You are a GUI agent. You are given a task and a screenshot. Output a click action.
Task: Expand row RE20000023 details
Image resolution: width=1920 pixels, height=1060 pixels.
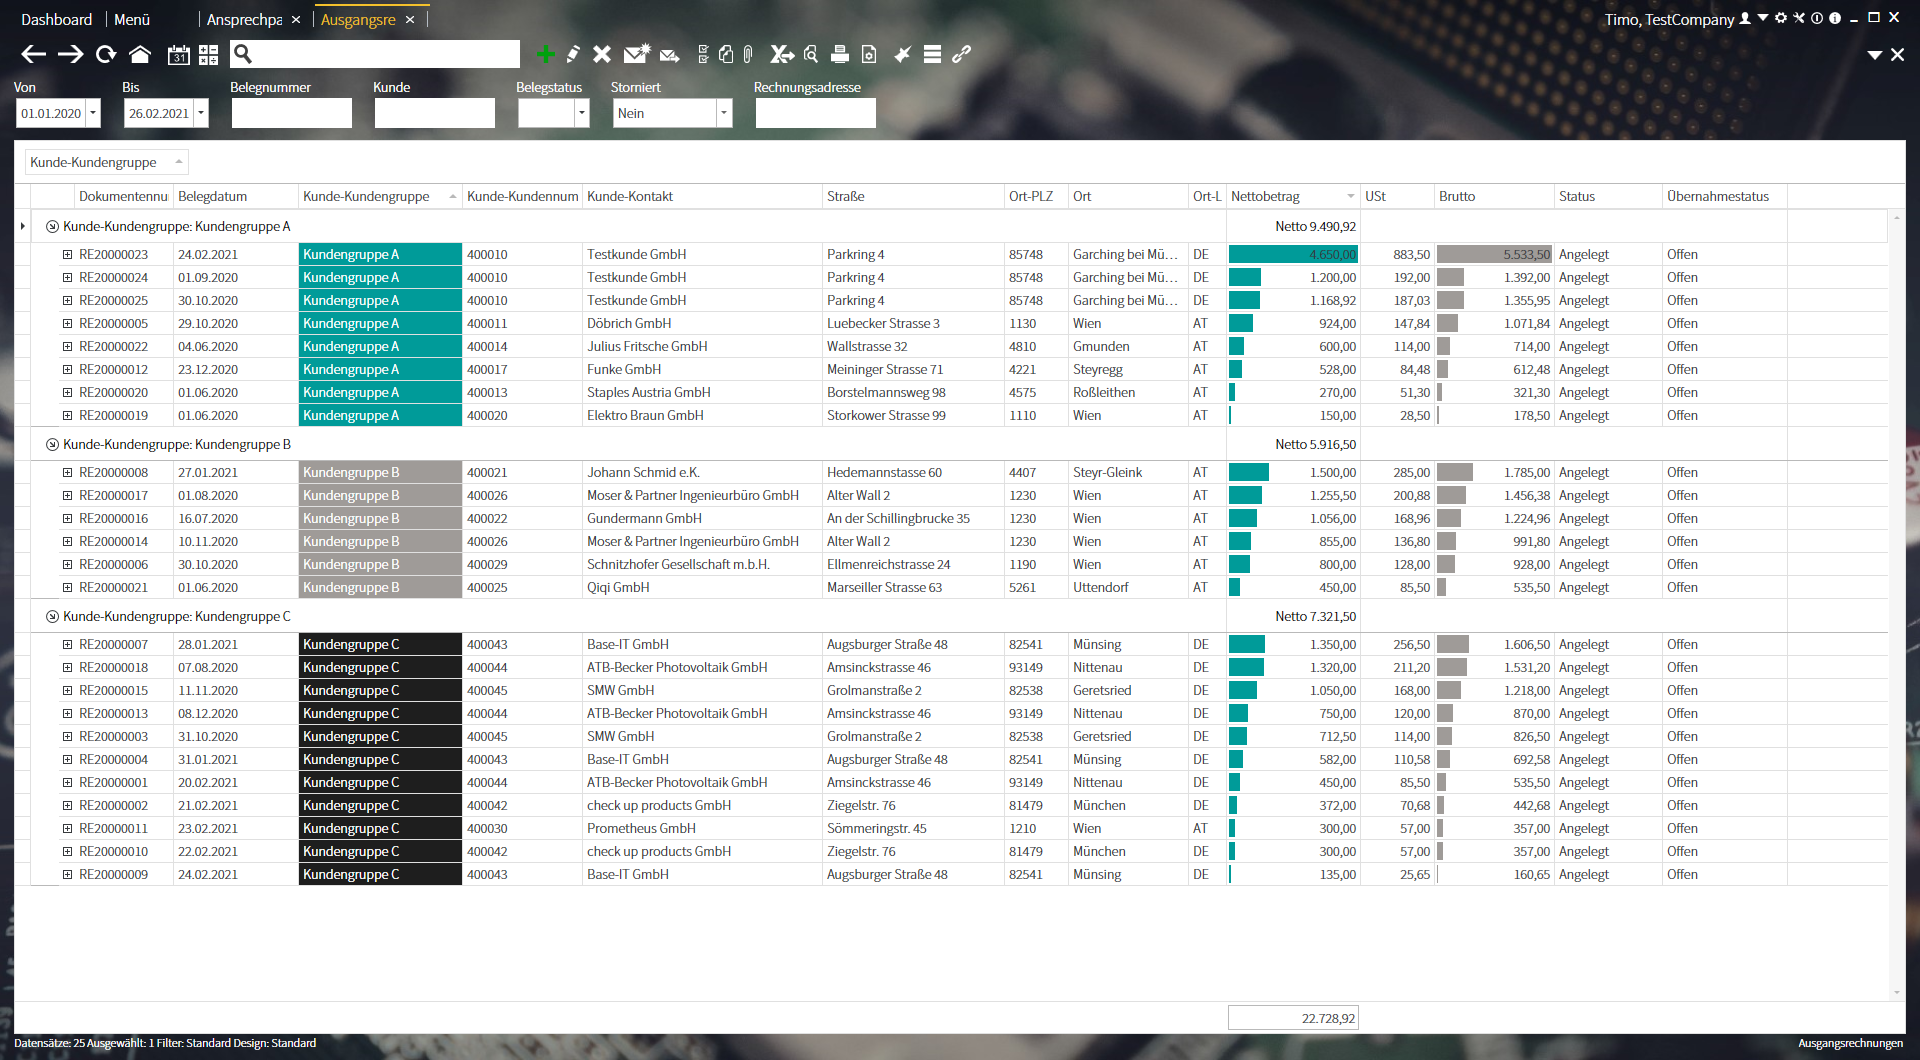67,255
